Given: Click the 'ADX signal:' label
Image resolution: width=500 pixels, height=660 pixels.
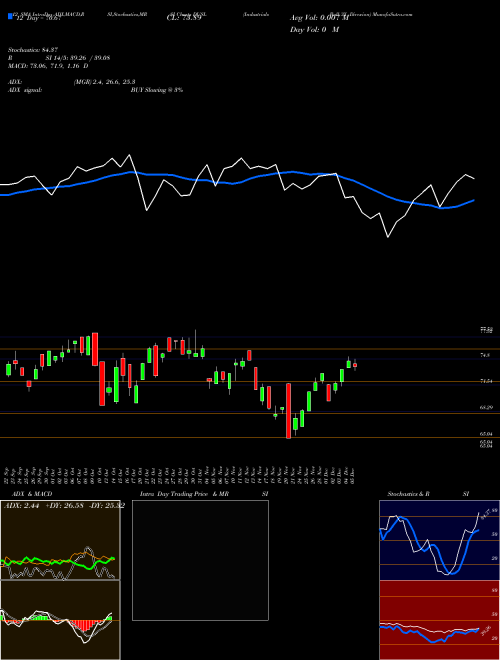Looking at the screenshot, I should pos(25,90).
